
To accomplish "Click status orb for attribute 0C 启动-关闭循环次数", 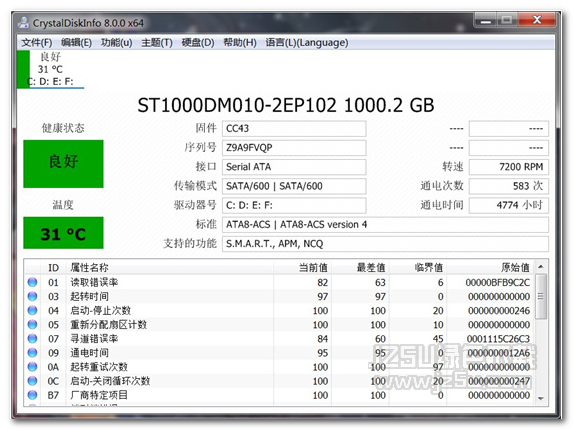I will [x=33, y=381].
